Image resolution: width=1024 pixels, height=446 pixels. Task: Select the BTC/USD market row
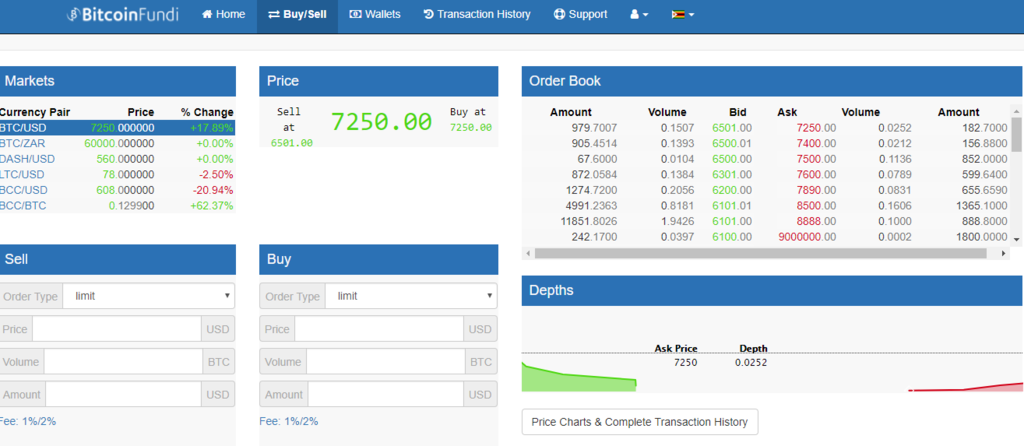(x=117, y=128)
